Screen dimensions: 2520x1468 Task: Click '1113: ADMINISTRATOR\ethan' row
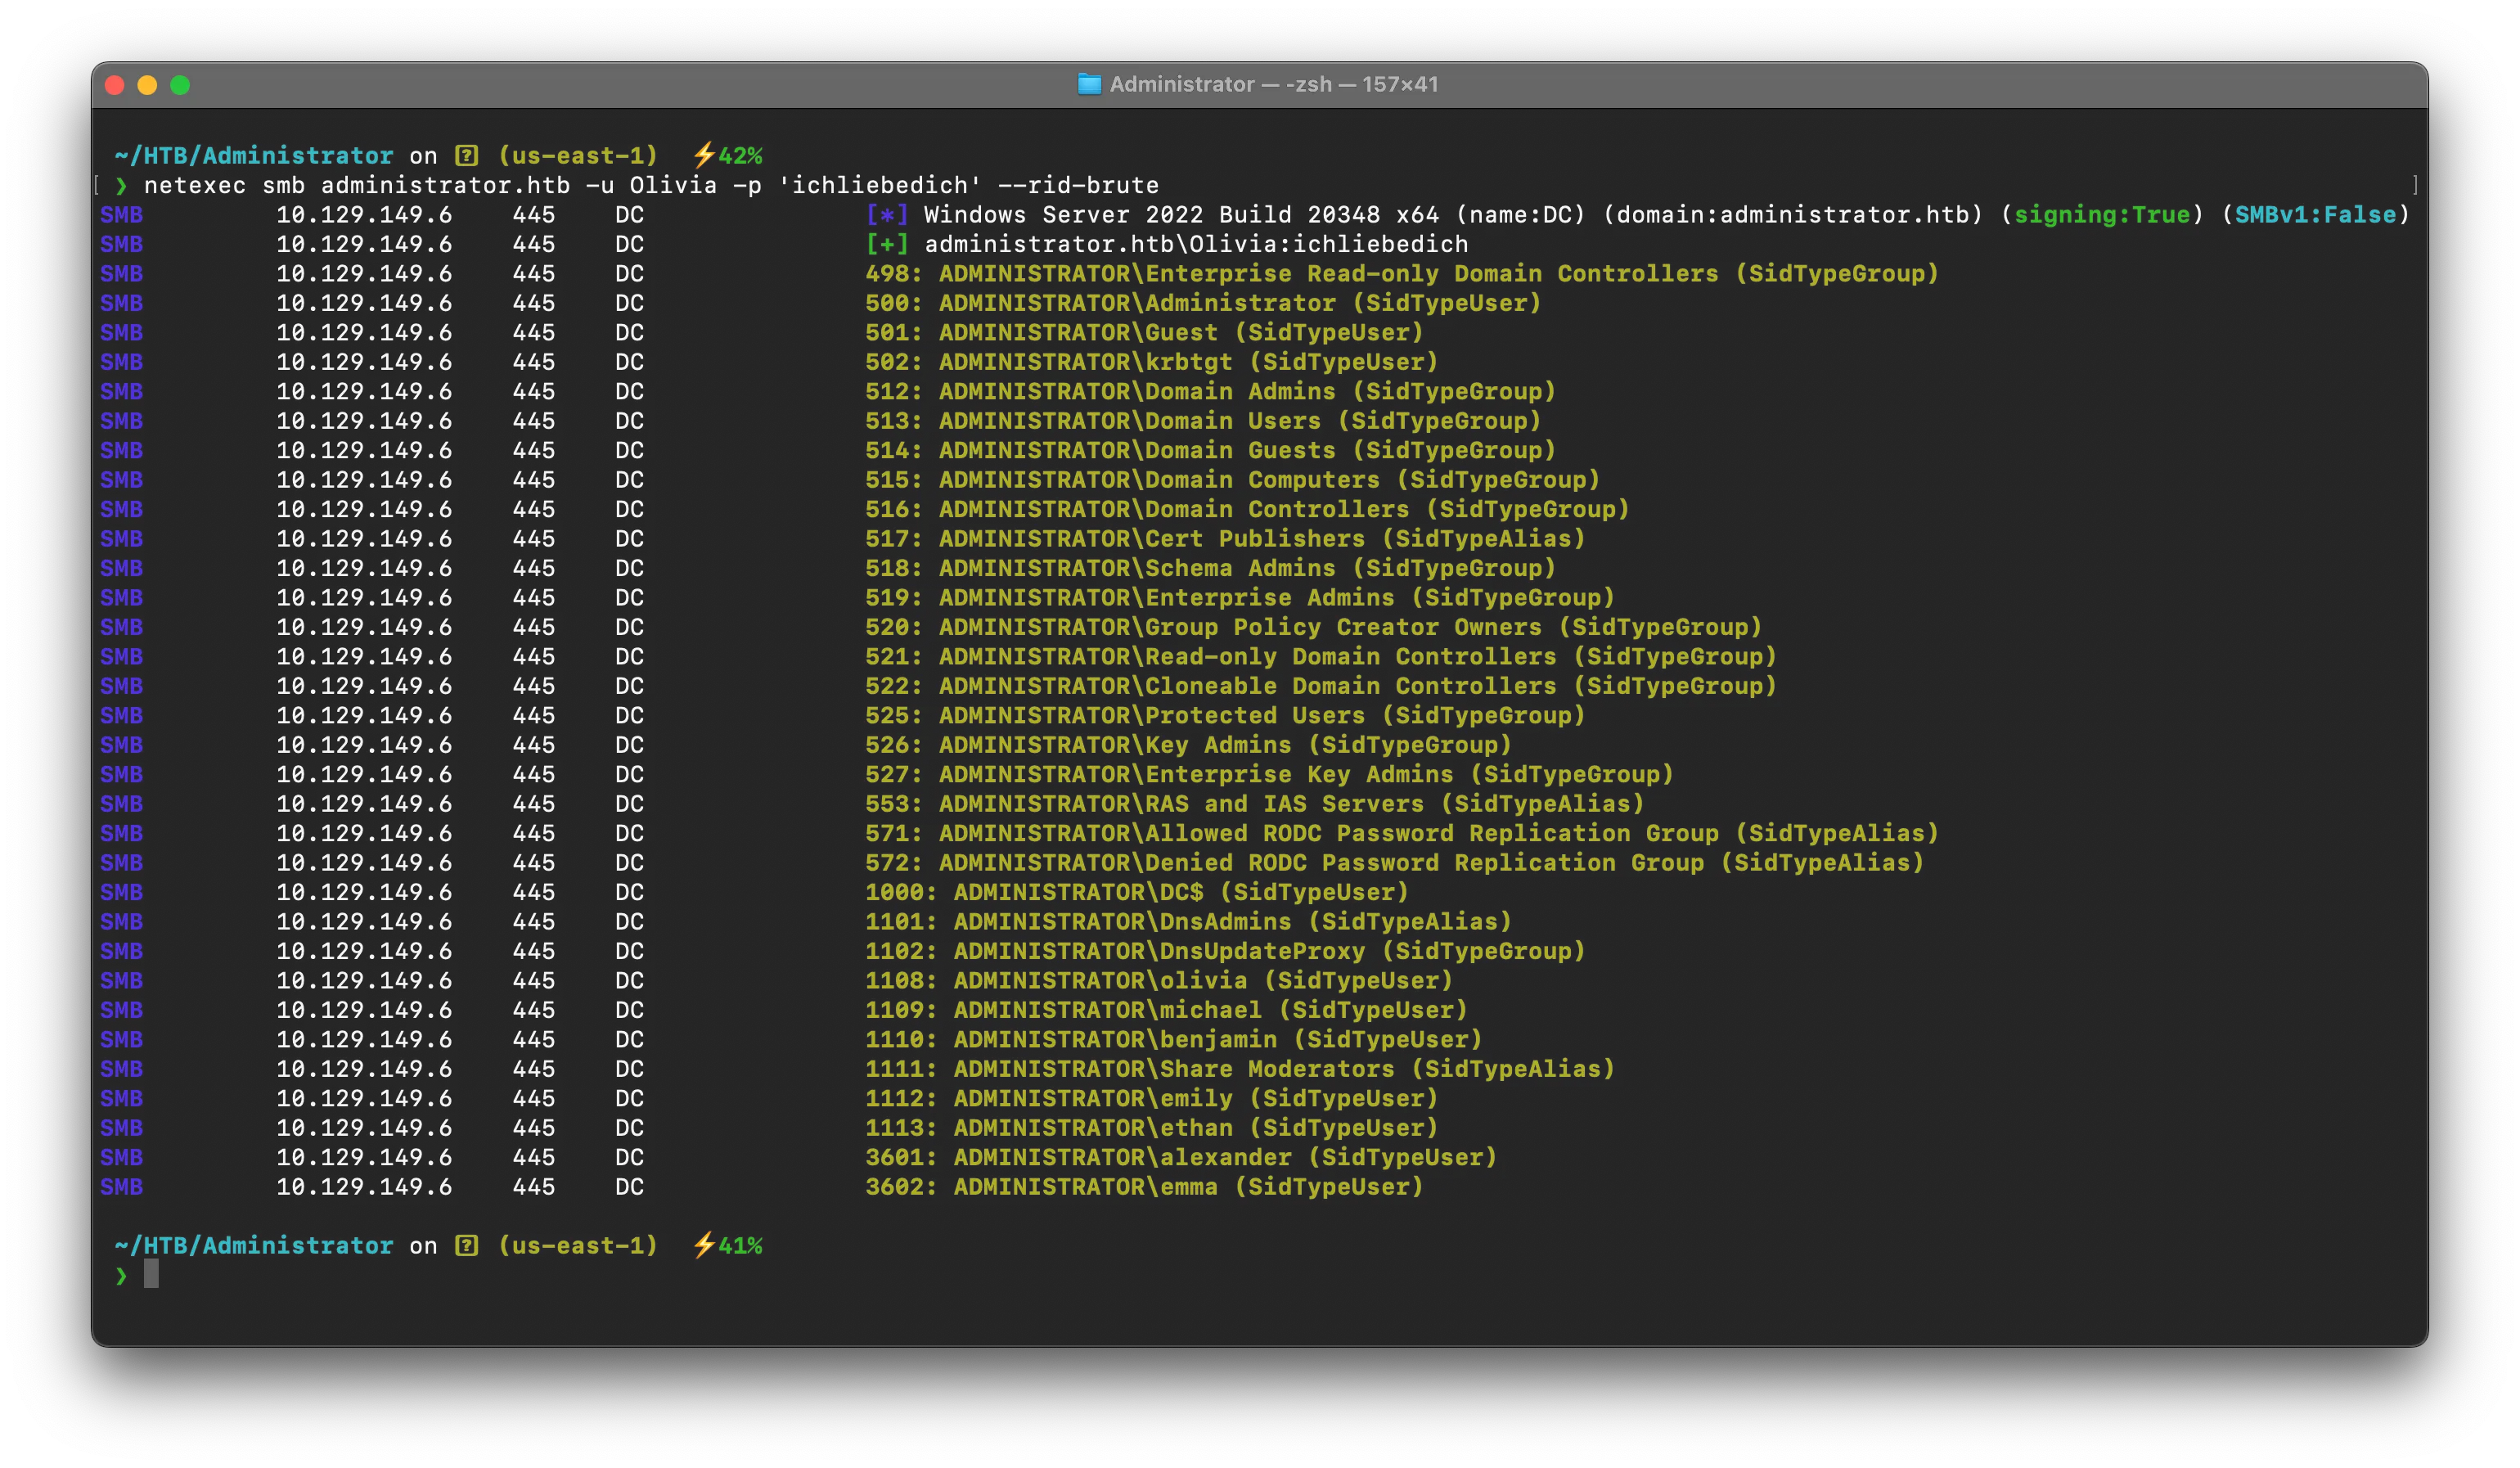point(1152,1128)
